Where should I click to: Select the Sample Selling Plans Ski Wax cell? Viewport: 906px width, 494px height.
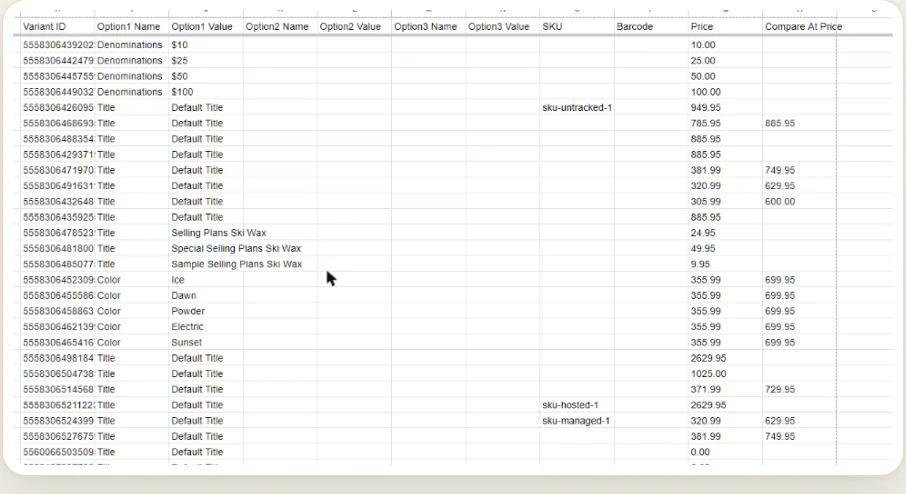tap(236, 264)
